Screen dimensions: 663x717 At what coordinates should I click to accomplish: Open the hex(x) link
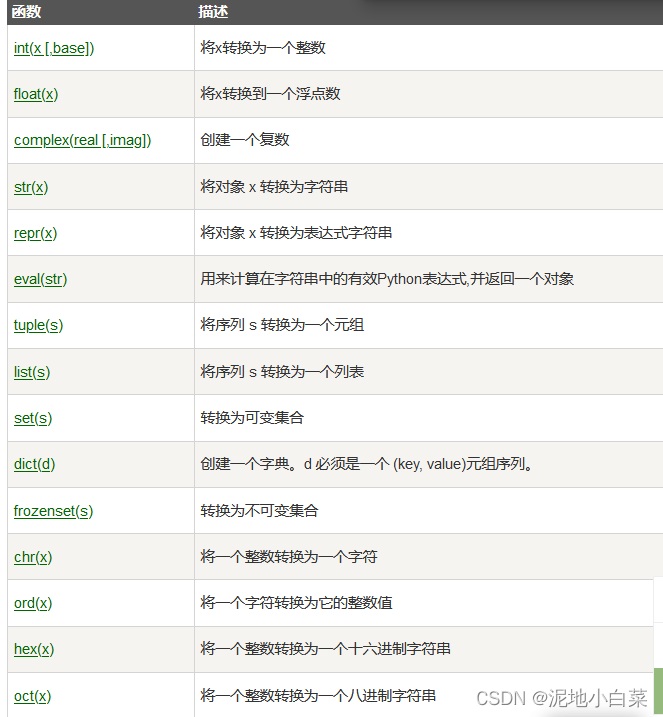34,649
